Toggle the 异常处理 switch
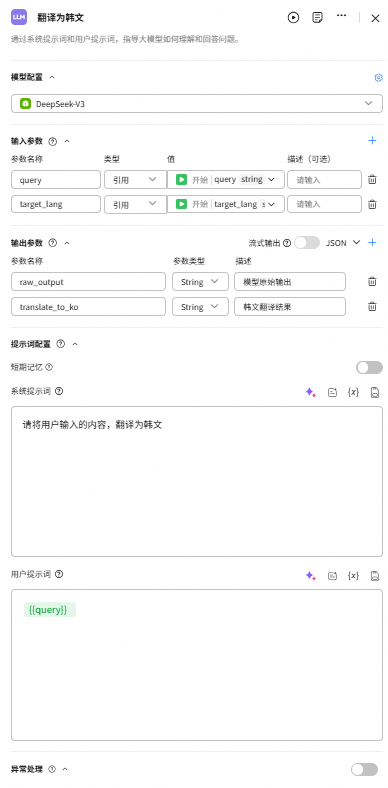This screenshot has height=788, width=388. 364,769
